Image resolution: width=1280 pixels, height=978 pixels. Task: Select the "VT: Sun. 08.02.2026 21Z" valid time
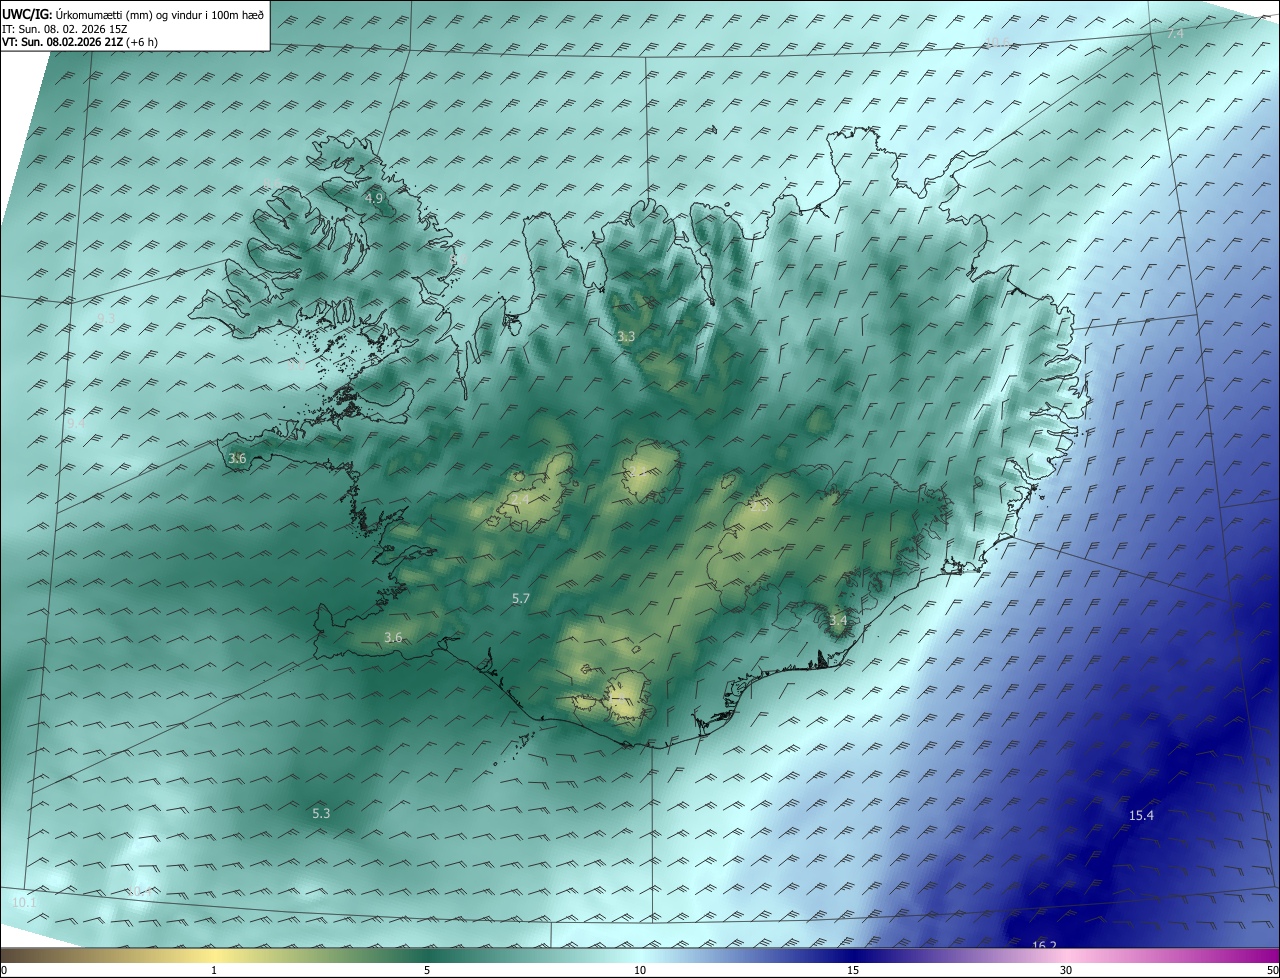coord(60,42)
